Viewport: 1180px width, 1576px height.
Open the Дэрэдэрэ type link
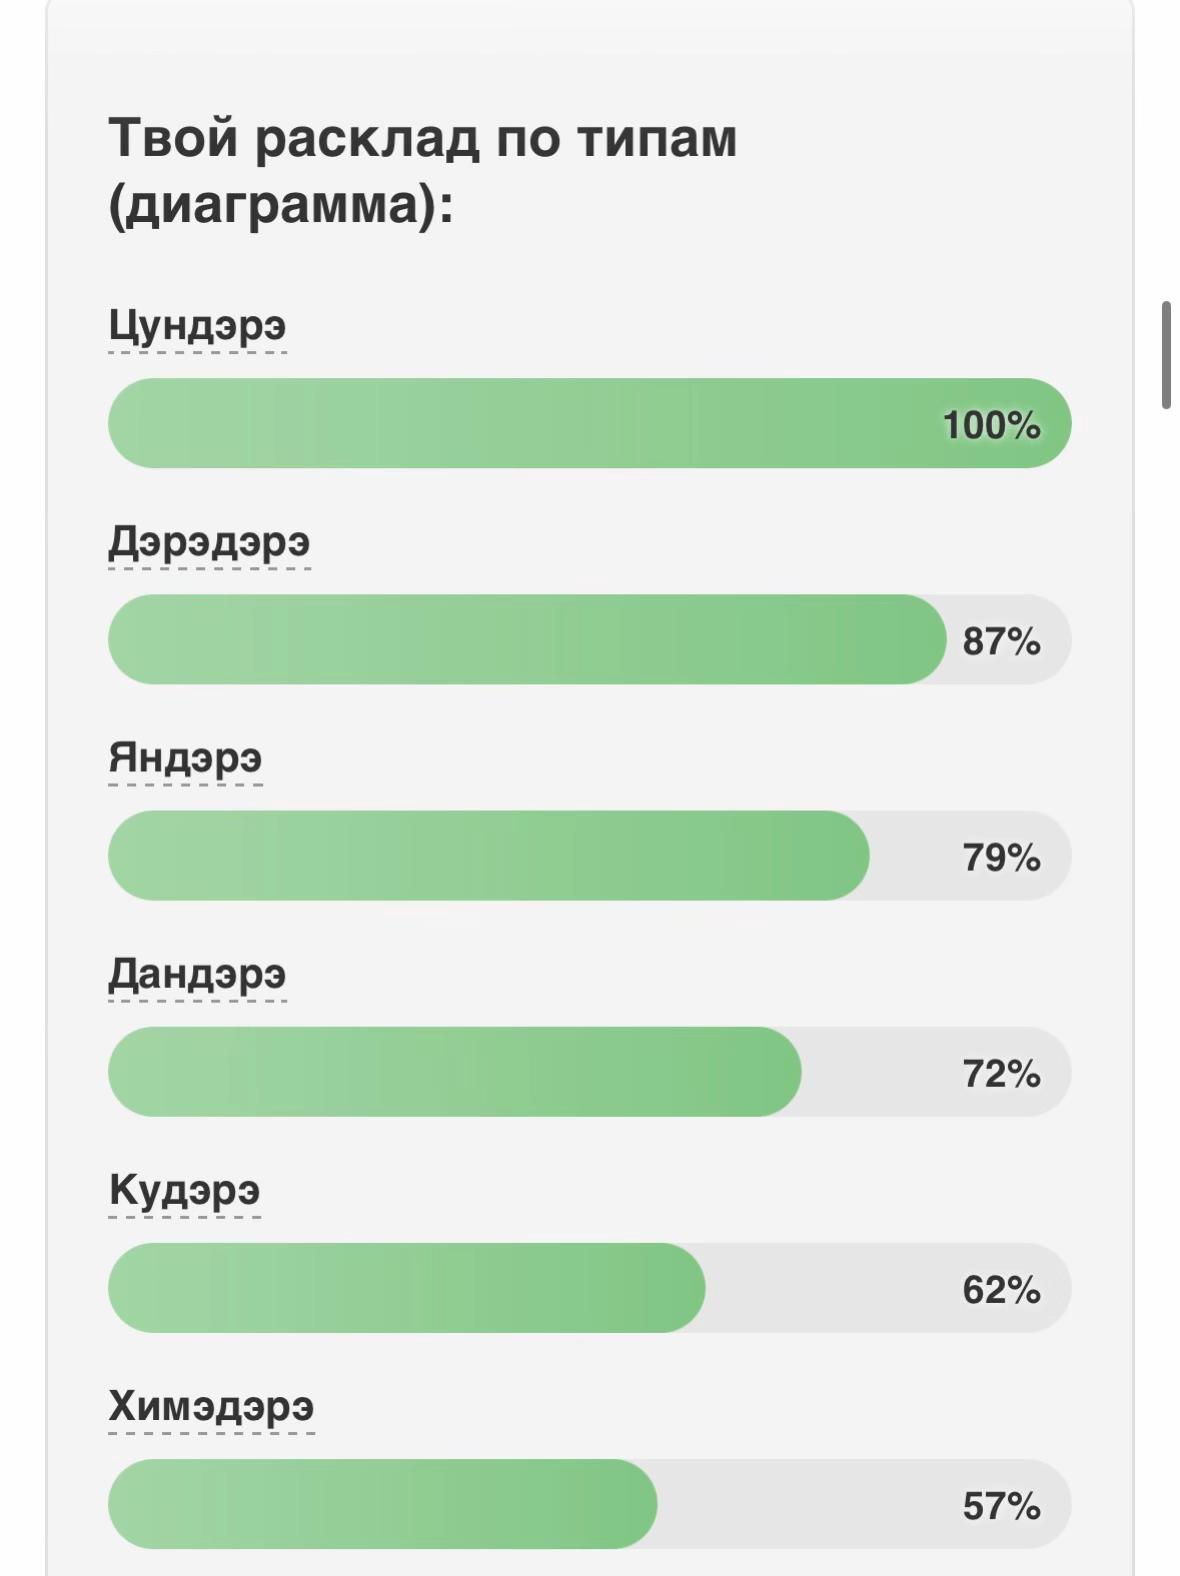click(x=209, y=542)
